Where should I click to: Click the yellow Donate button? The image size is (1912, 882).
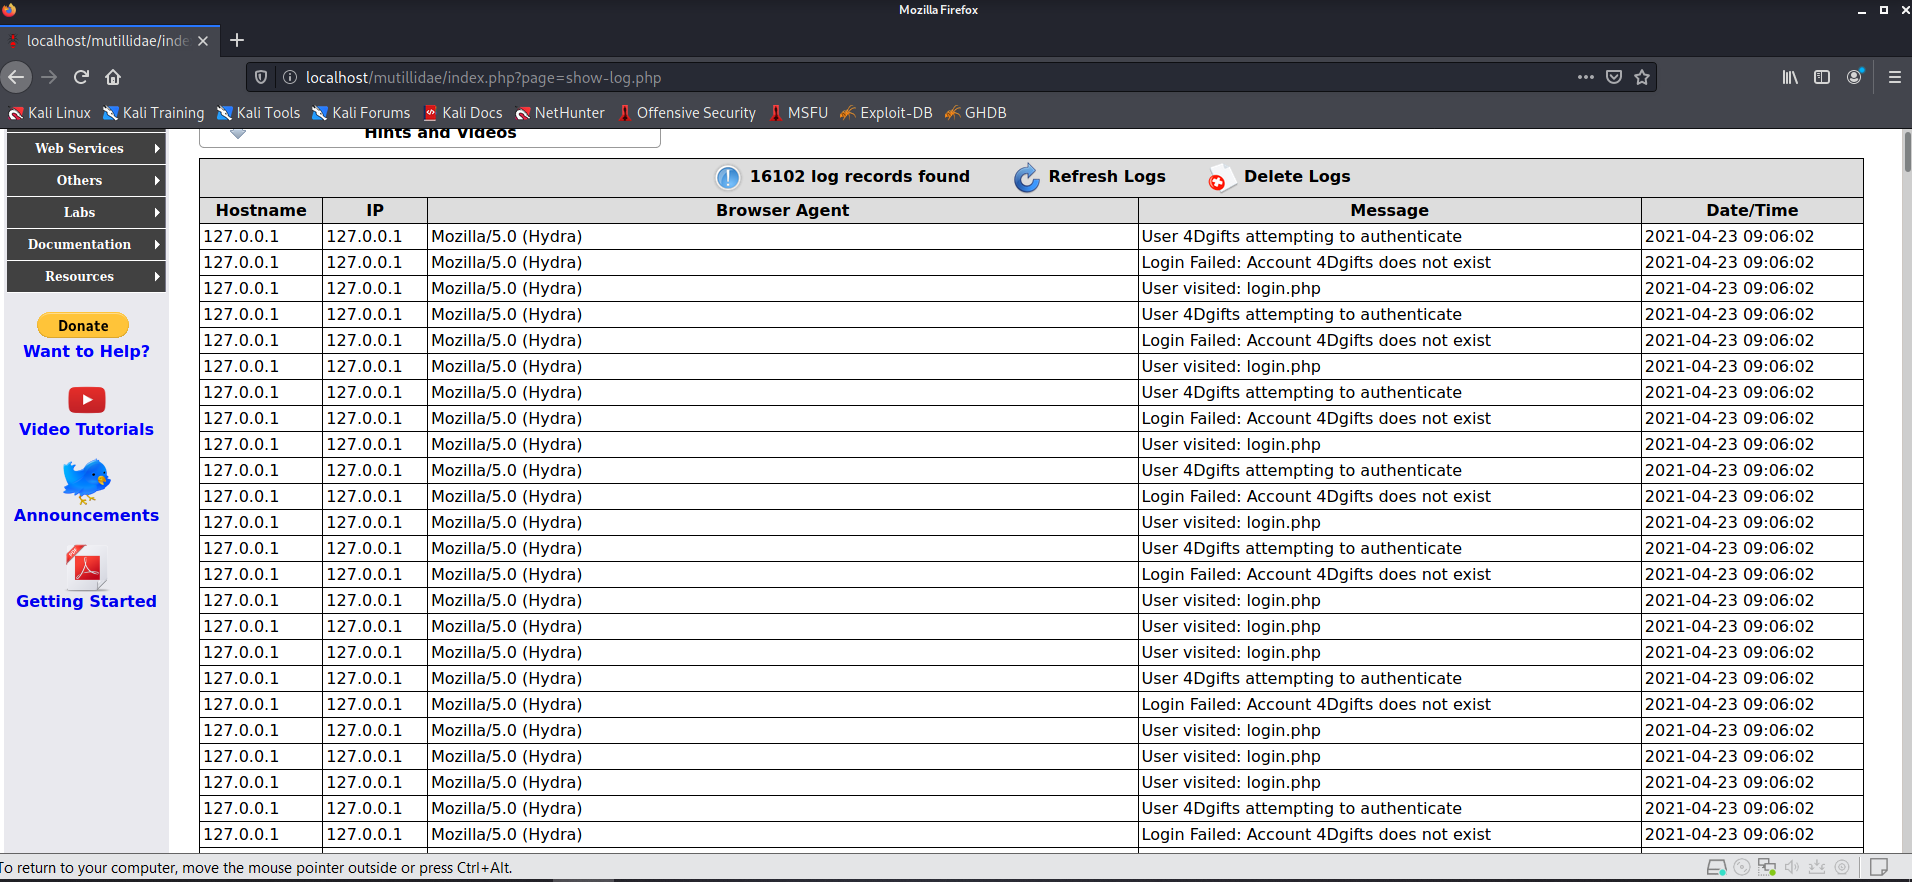83,325
